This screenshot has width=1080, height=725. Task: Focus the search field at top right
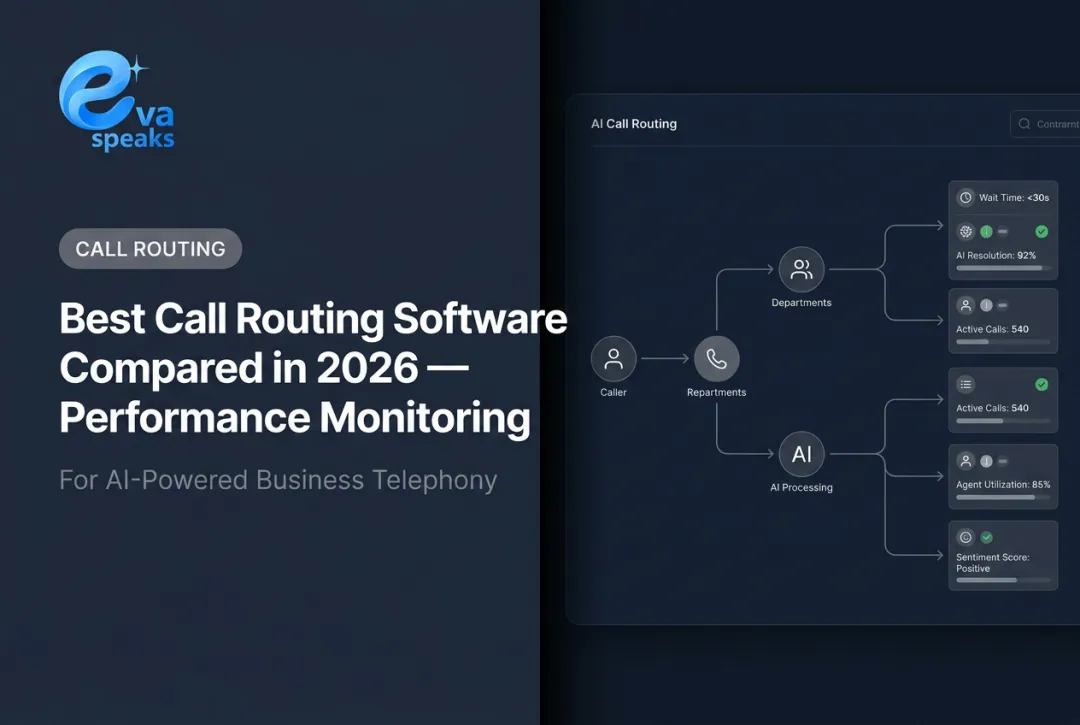coord(1045,124)
